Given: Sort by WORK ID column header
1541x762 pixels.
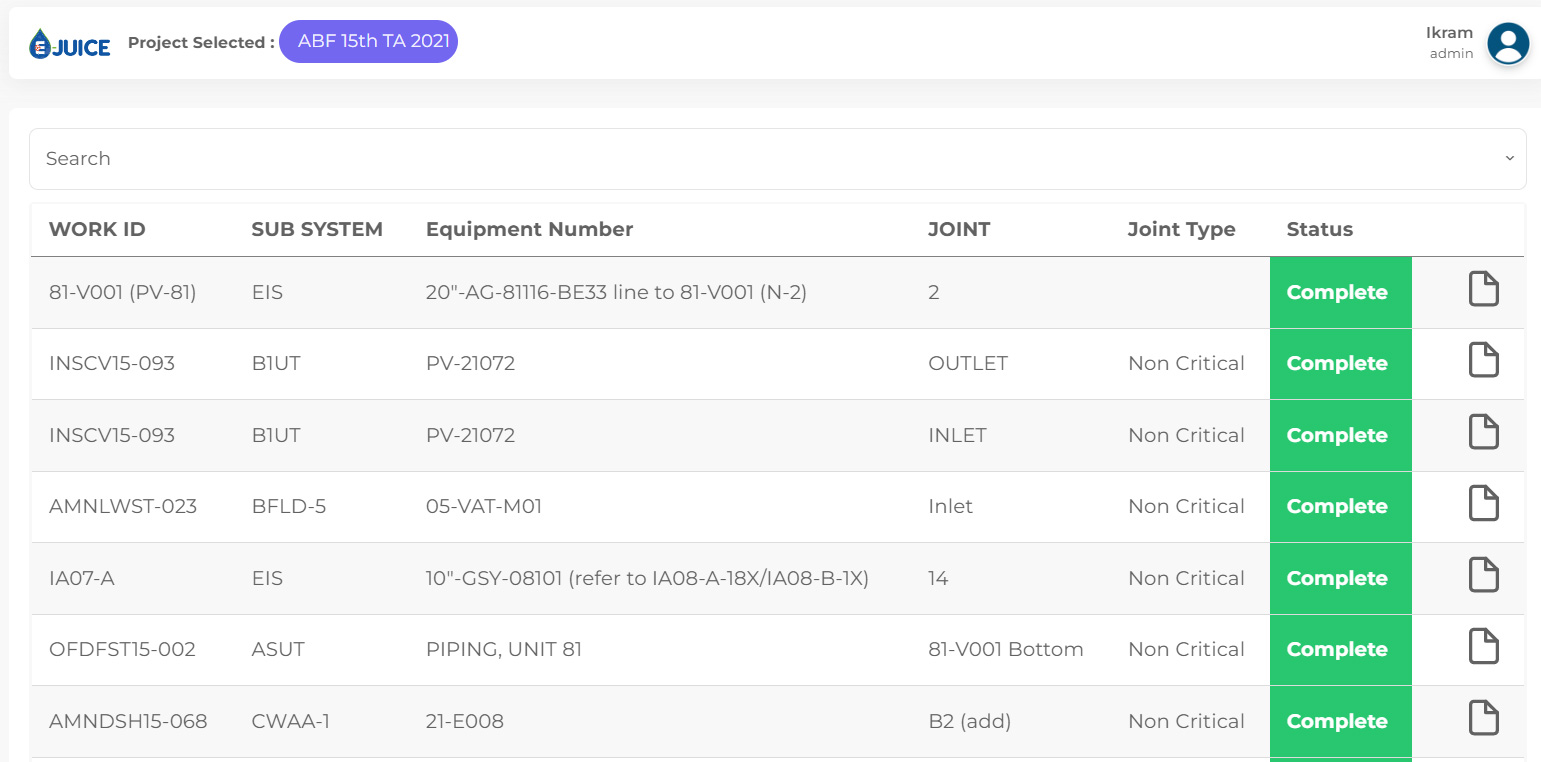Looking at the screenshot, I should pos(97,229).
